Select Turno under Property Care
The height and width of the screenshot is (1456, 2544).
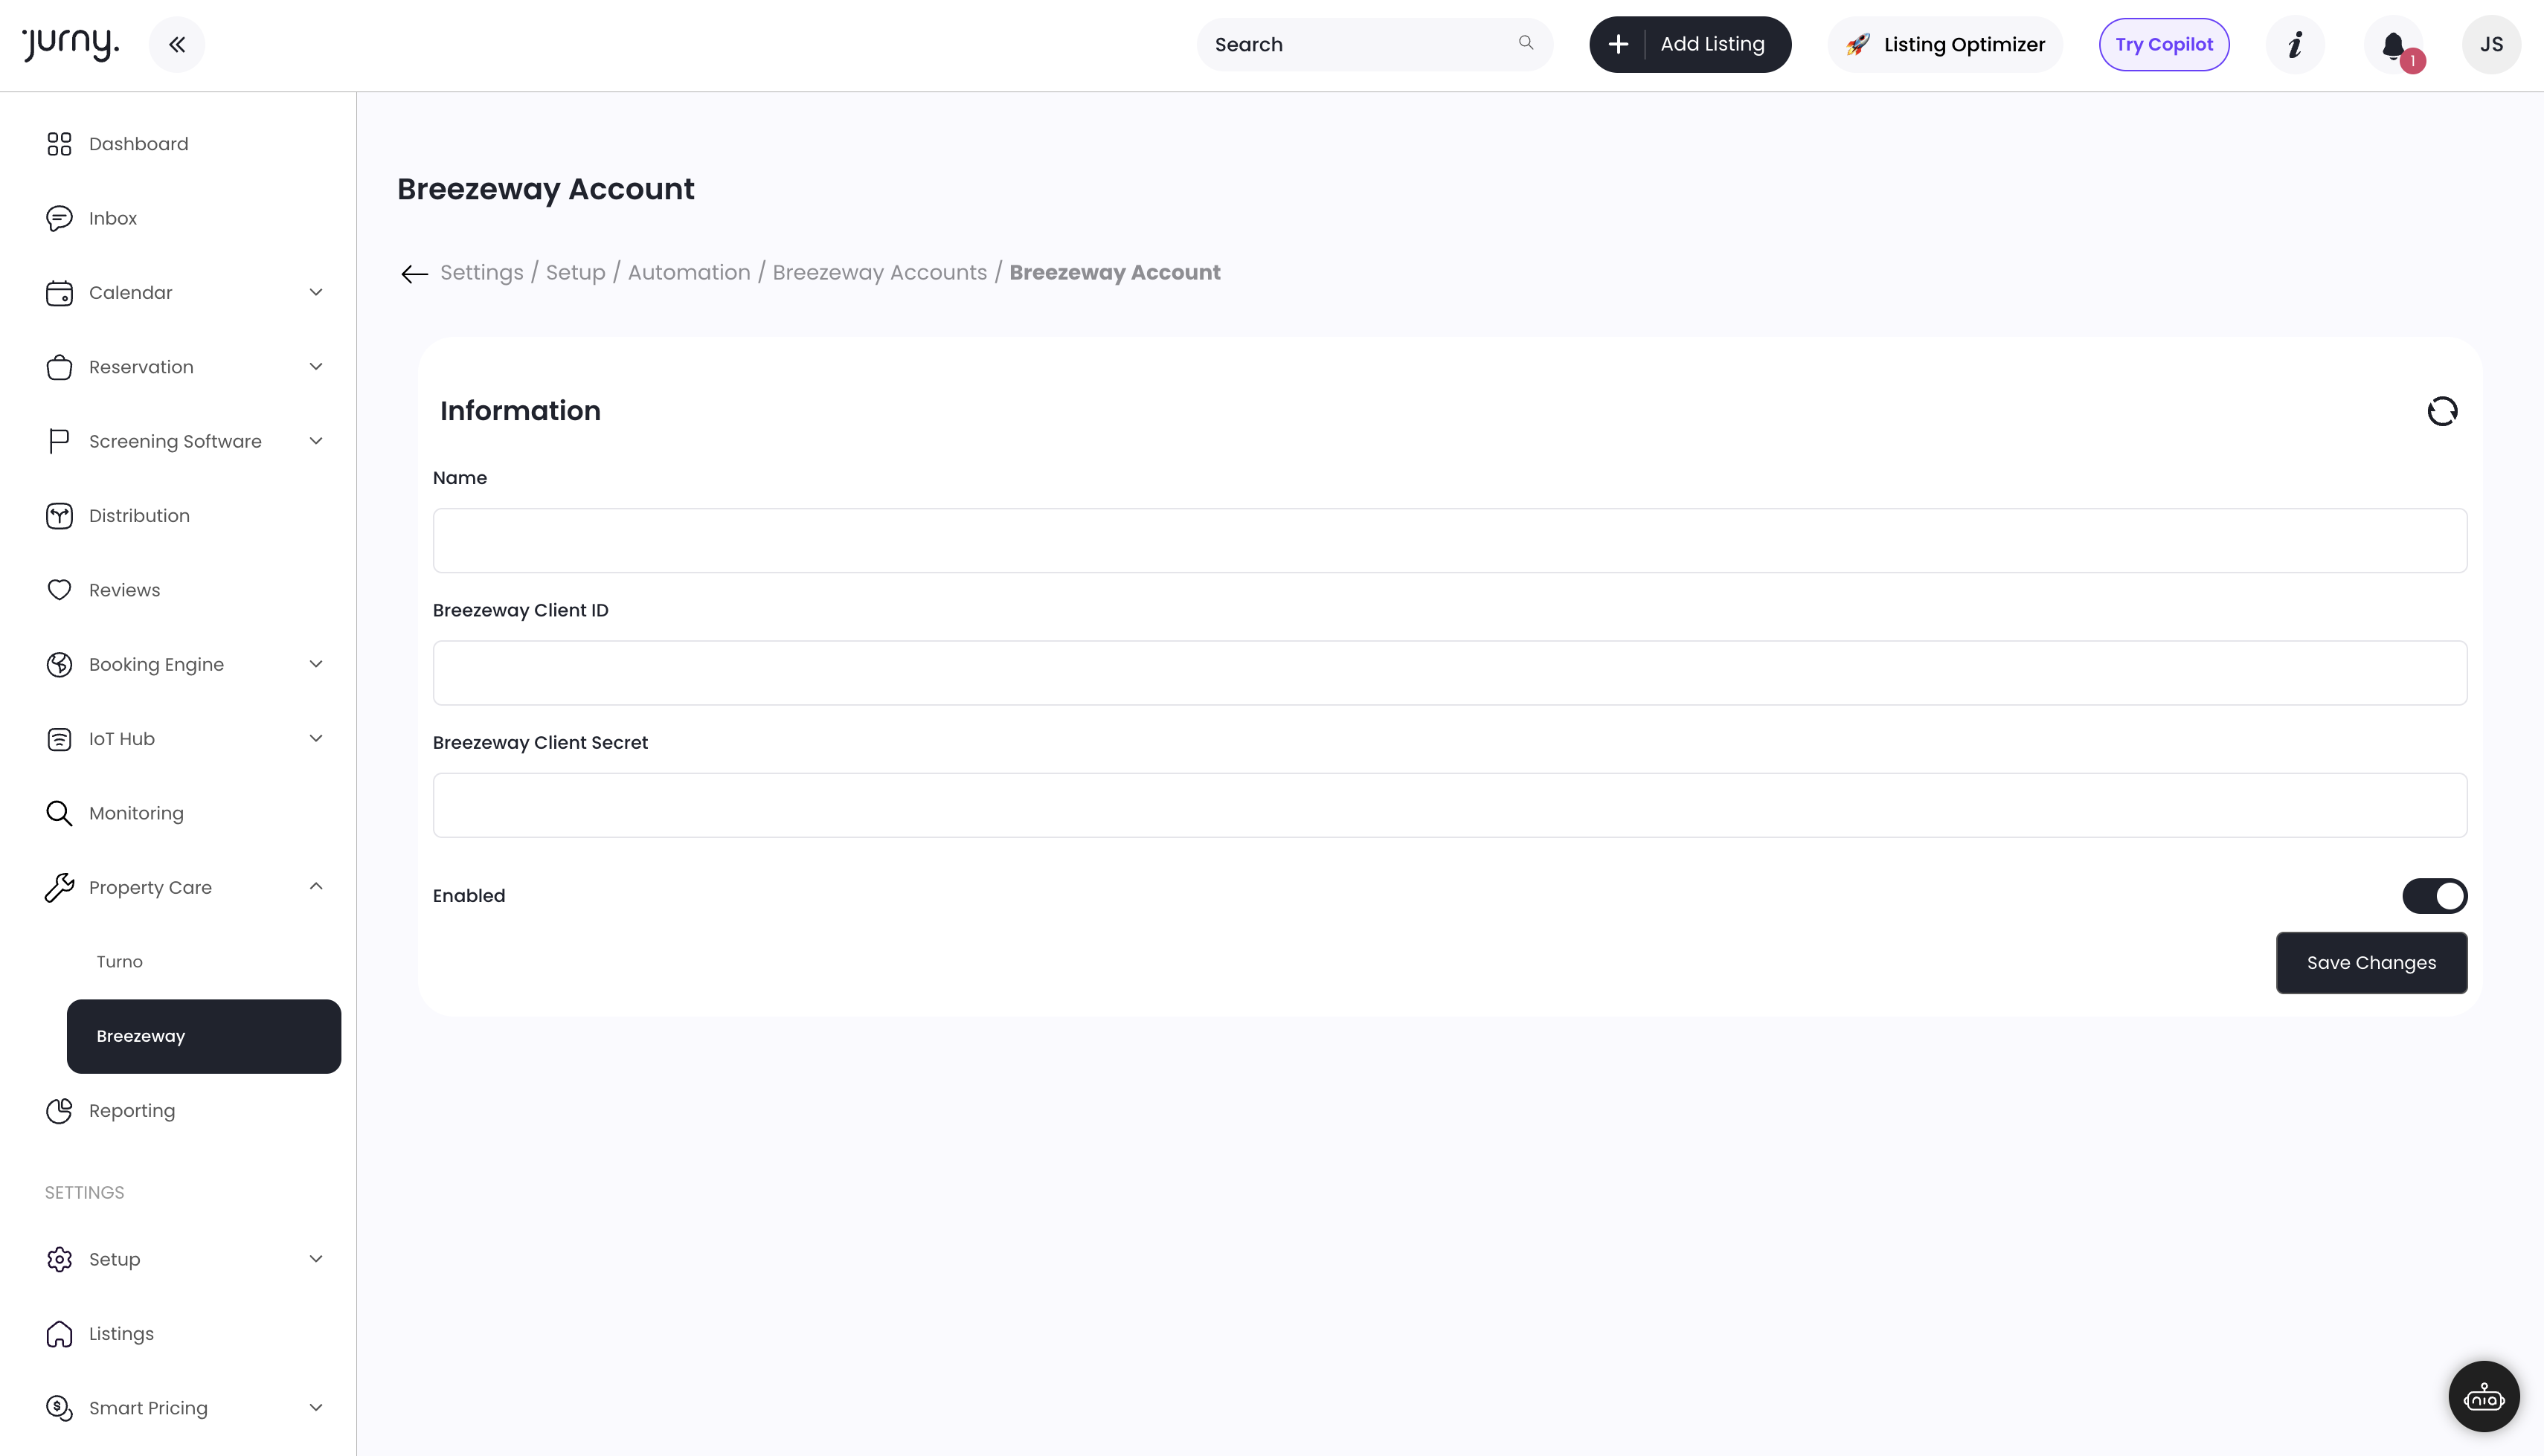[120, 962]
